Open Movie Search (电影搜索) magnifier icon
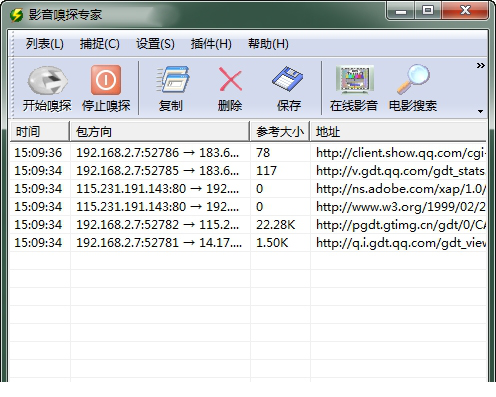Image resolution: width=496 pixels, height=397 pixels. (x=413, y=79)
